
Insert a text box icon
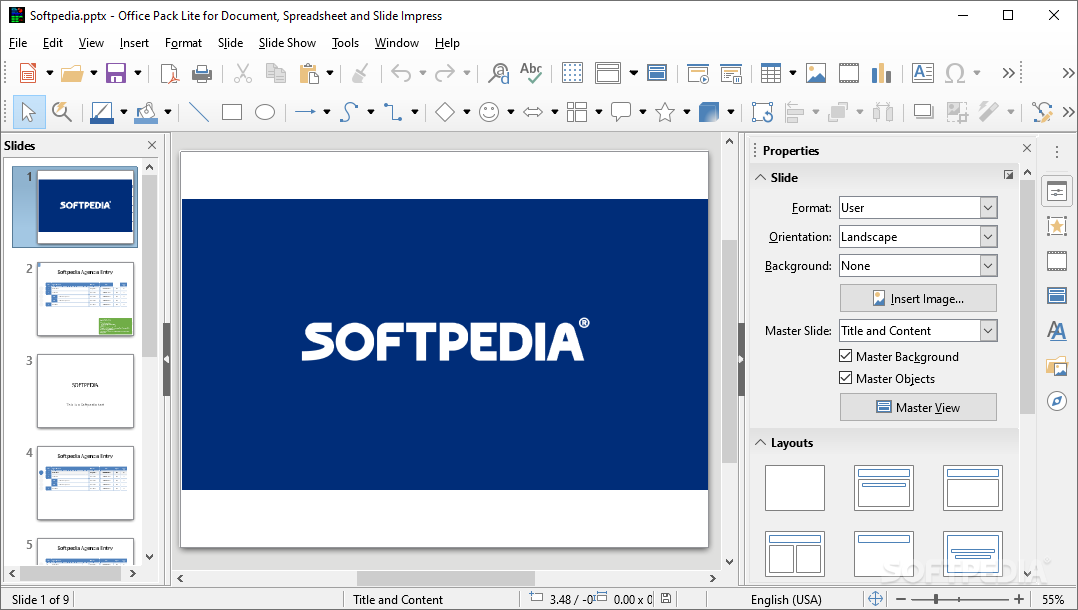tap(923, 73)
